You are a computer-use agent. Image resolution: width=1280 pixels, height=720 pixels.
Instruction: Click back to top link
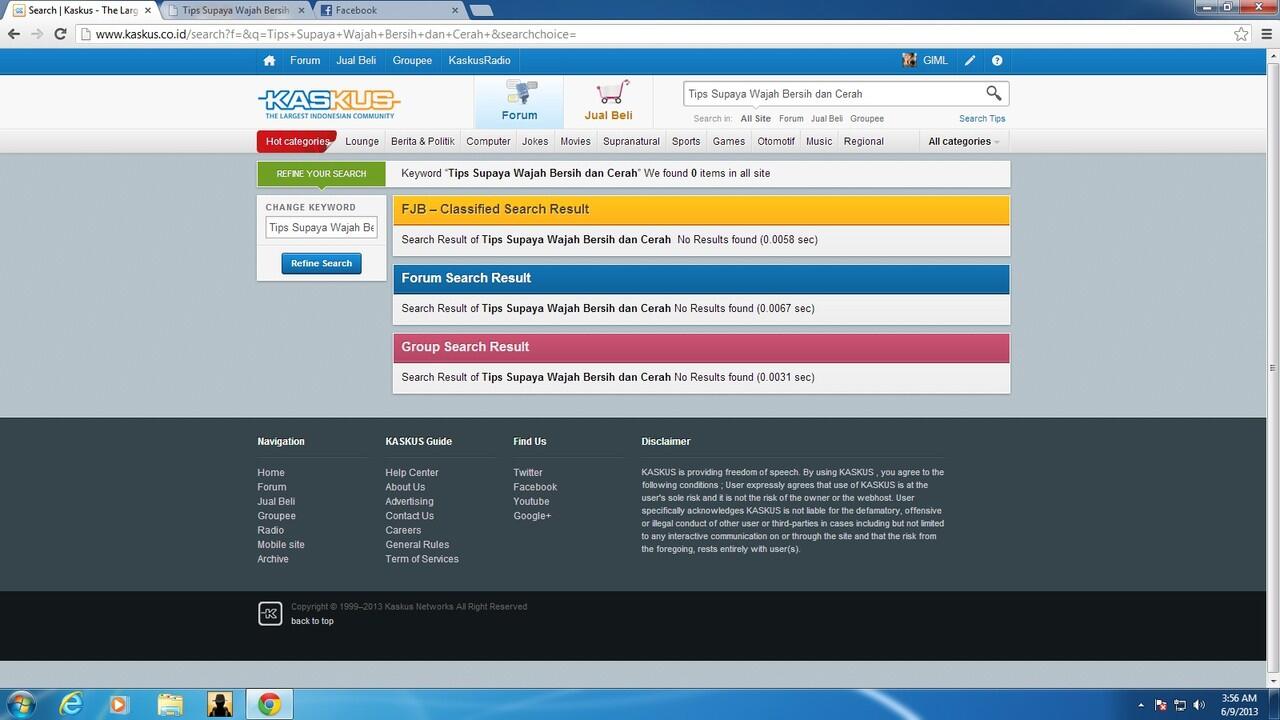click(x=312, y=621)
